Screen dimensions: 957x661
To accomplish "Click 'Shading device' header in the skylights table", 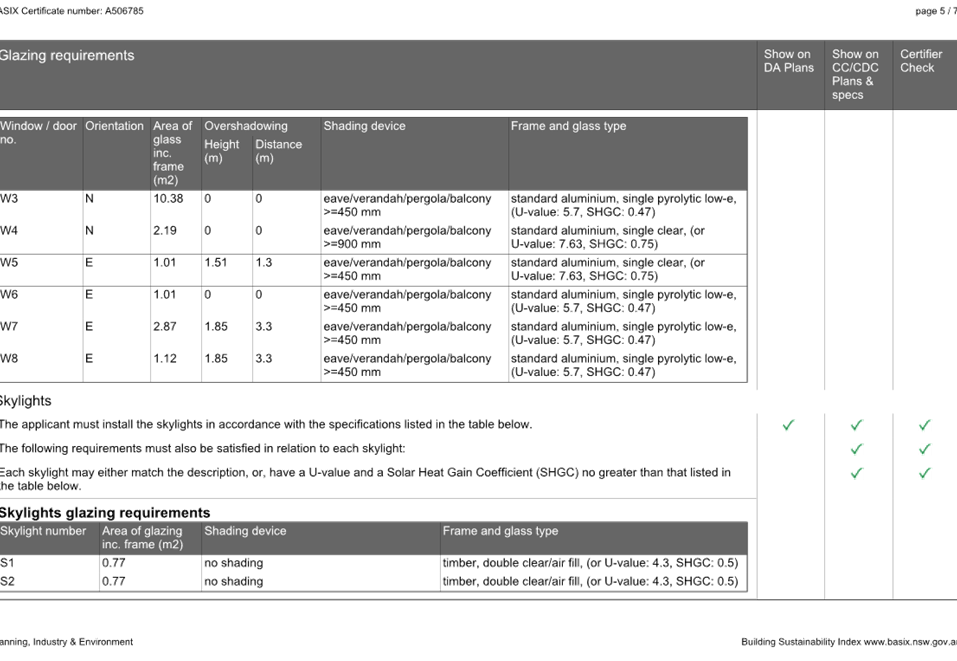I will 245,531.
